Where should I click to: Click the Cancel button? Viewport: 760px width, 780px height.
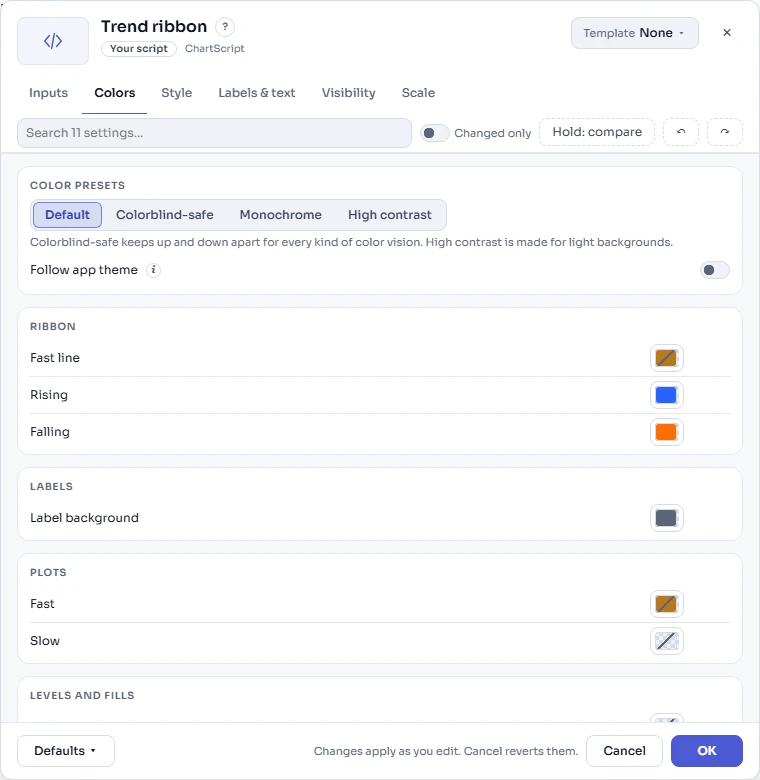click(624, 751)
